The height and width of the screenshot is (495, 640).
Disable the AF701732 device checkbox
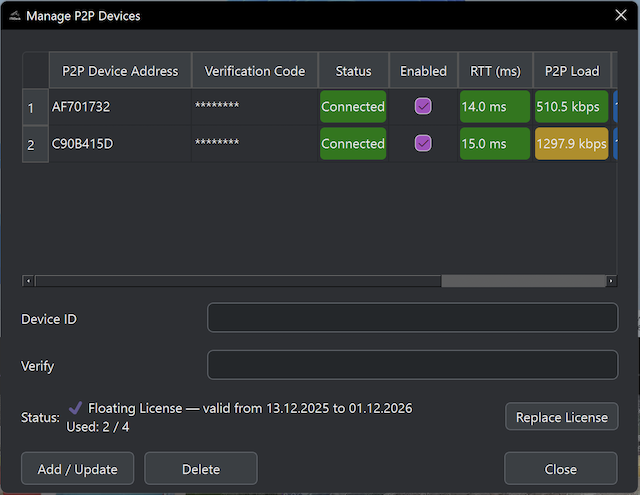pyautogui.click(x=423, y=107)
